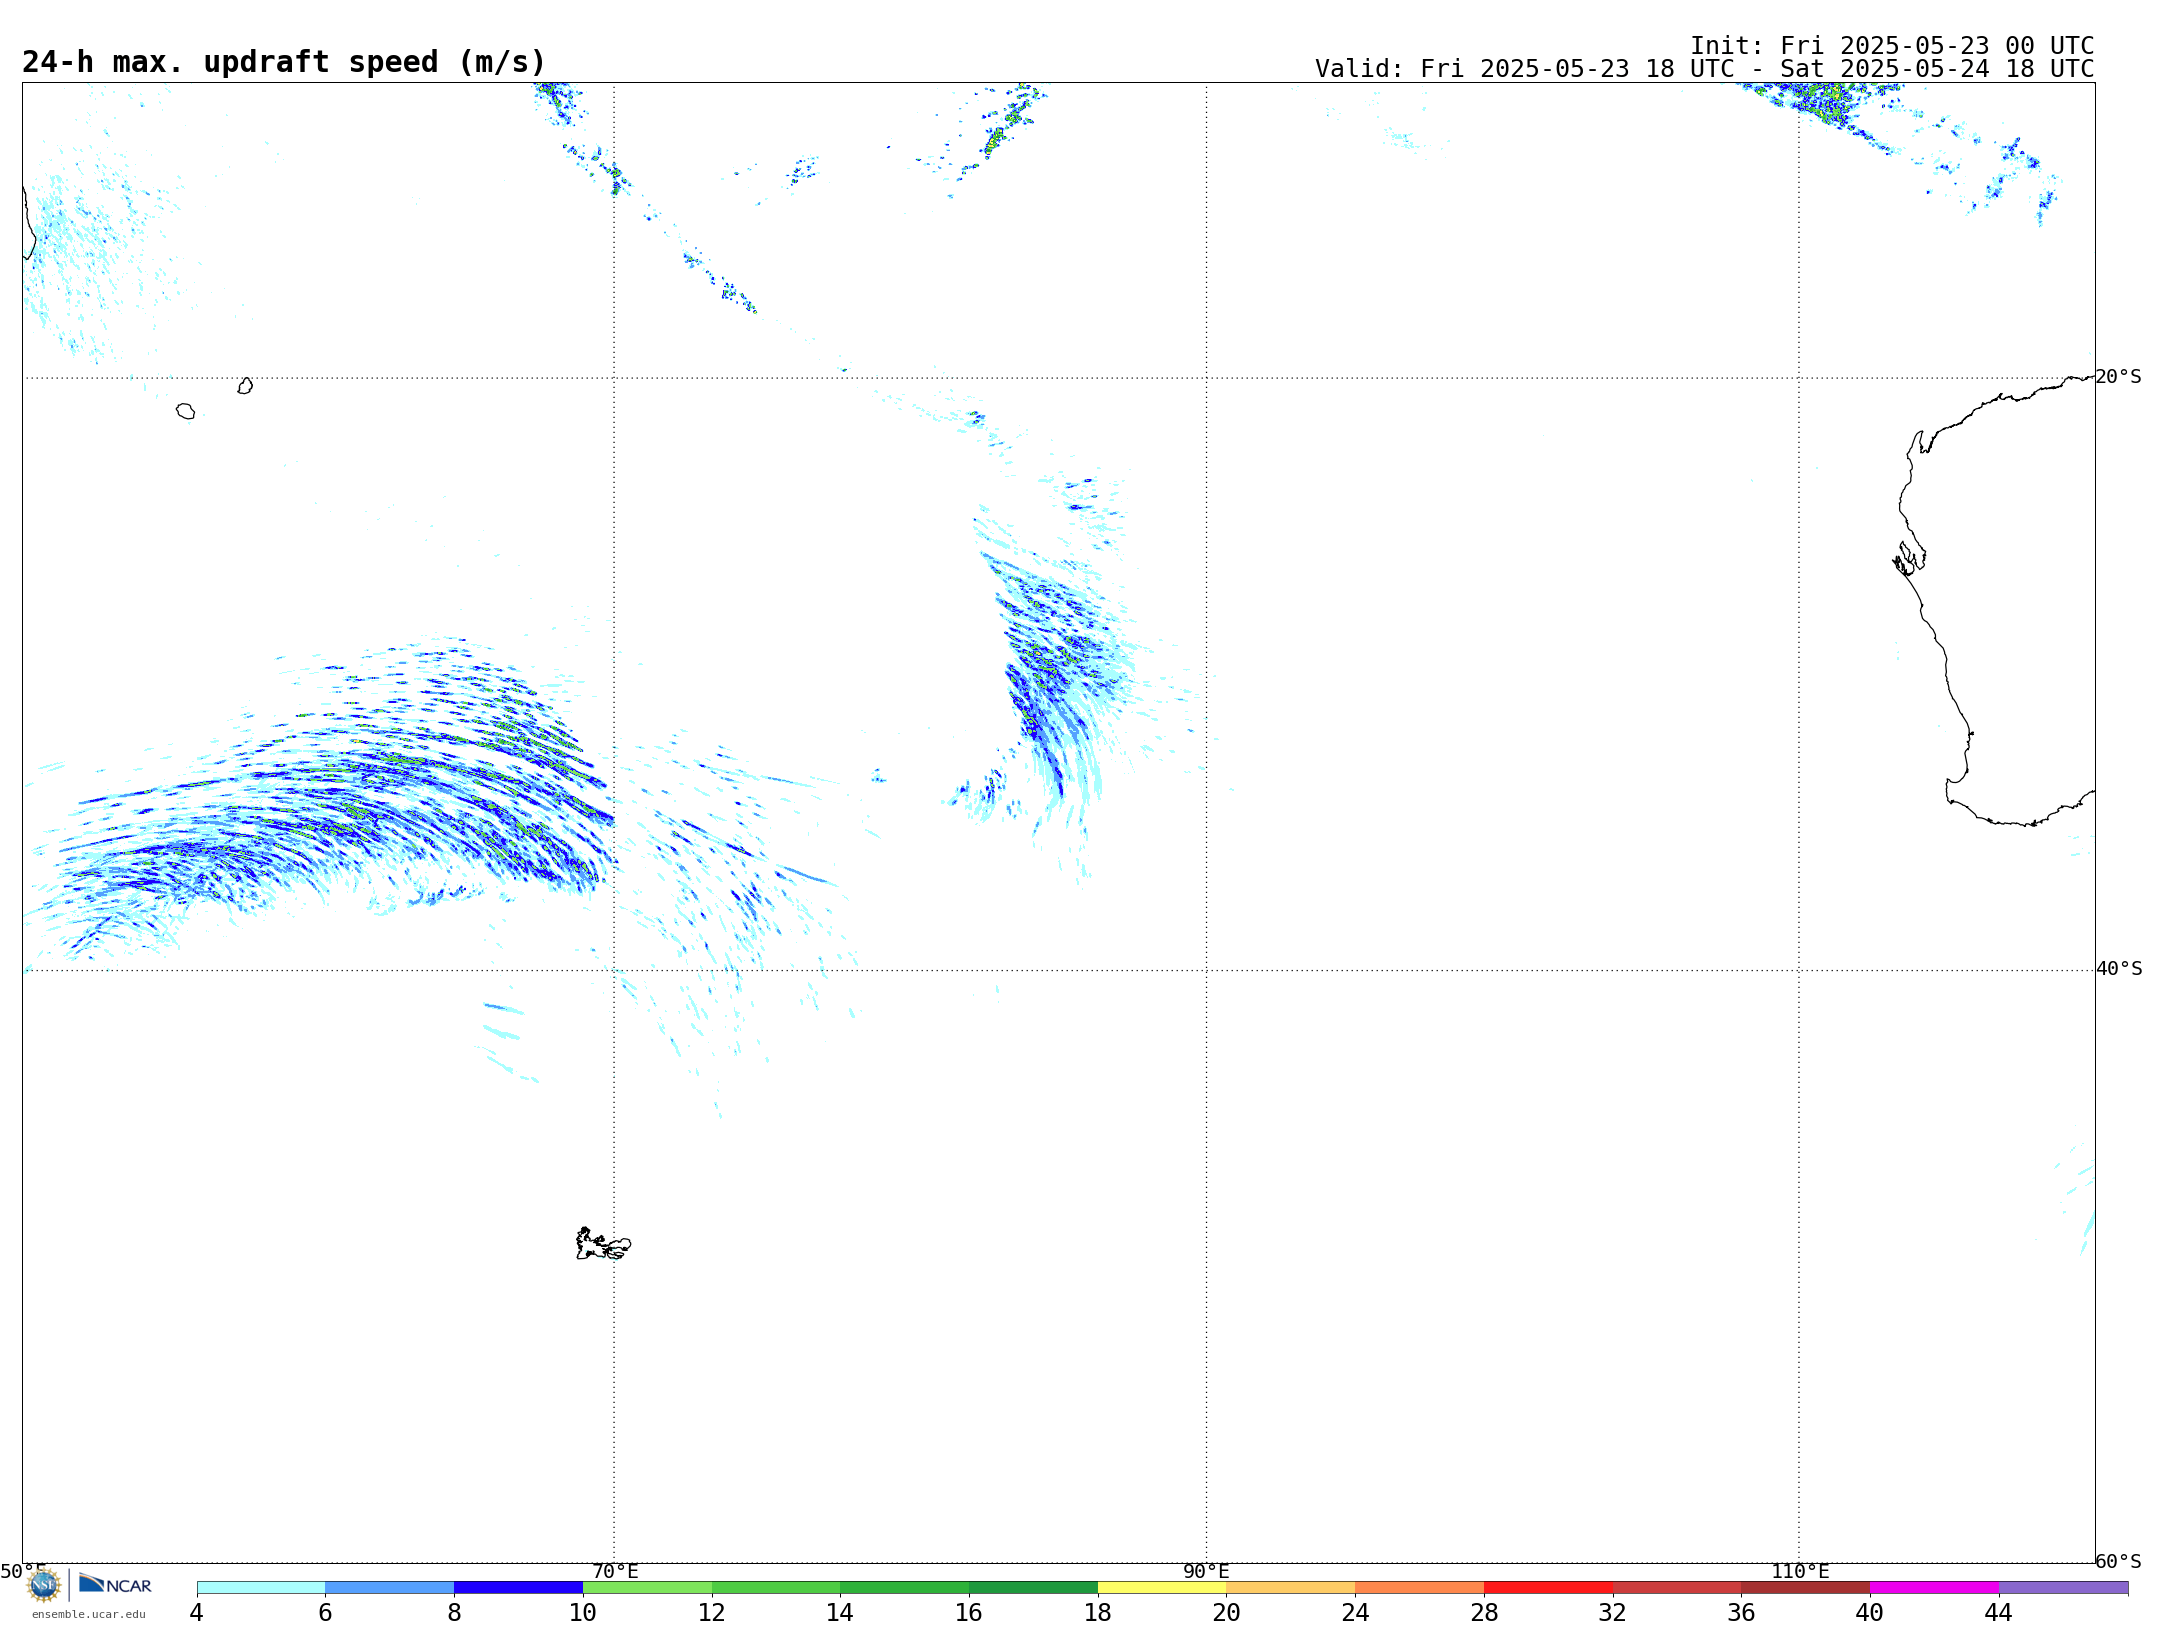The height and width of the screenshot is (1626, 2160).
Task: Click the NCAR logo
Action: pyautogui.click(x=115, y=1584)
